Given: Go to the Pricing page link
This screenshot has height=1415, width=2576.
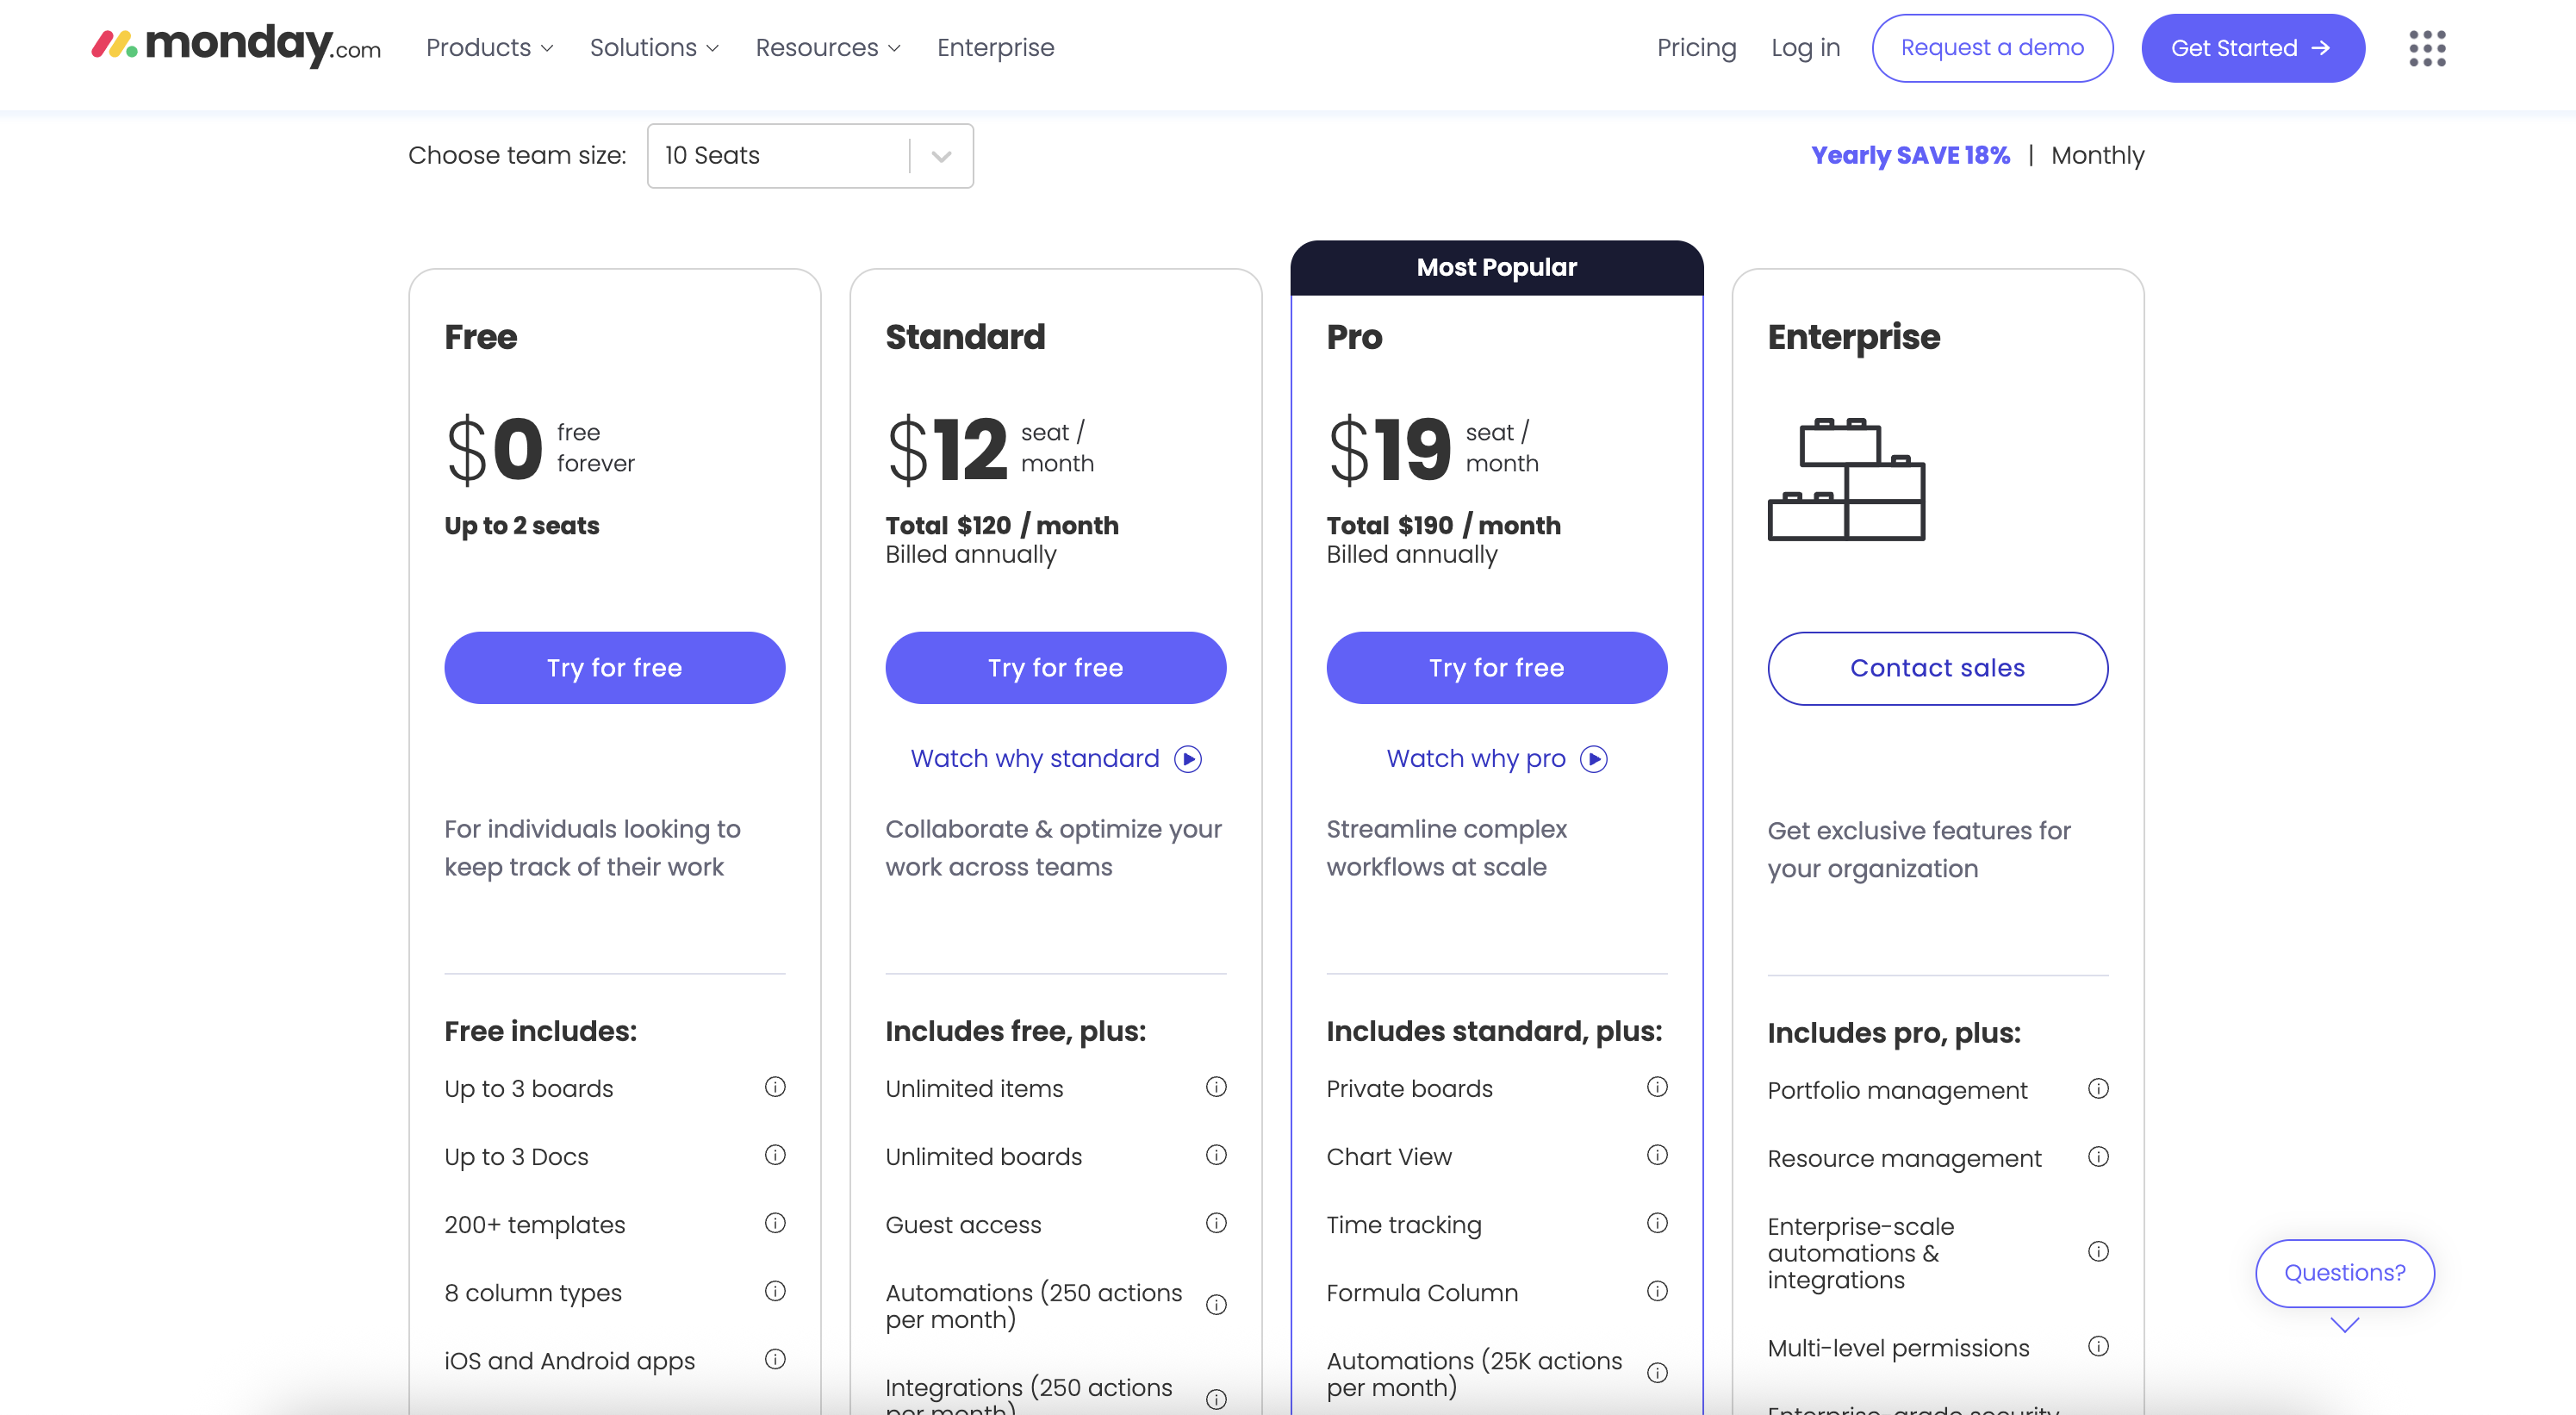Looking at the screenshot, I should (1696, 47).
